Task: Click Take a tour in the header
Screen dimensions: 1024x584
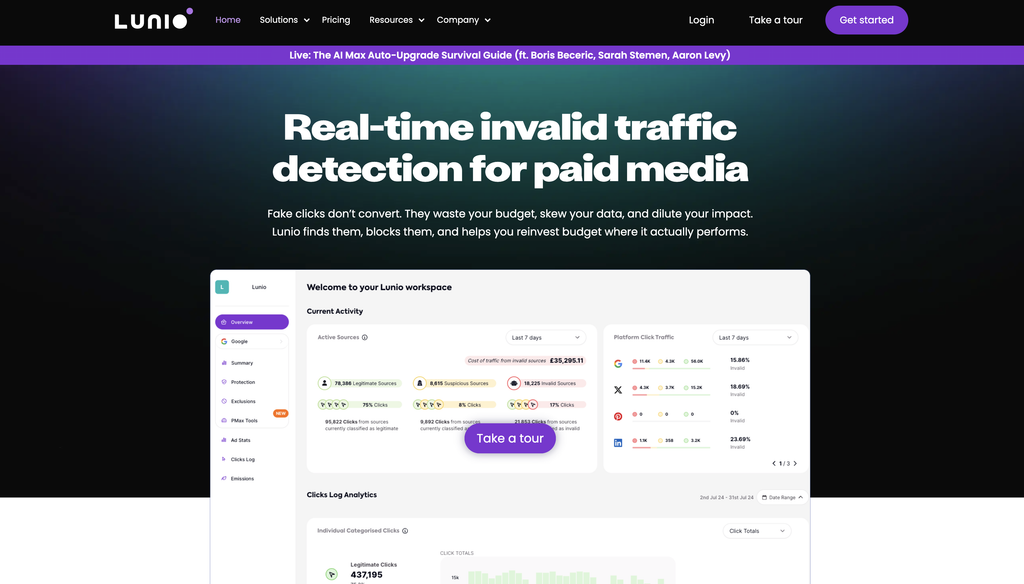Action: coord(775,20)
